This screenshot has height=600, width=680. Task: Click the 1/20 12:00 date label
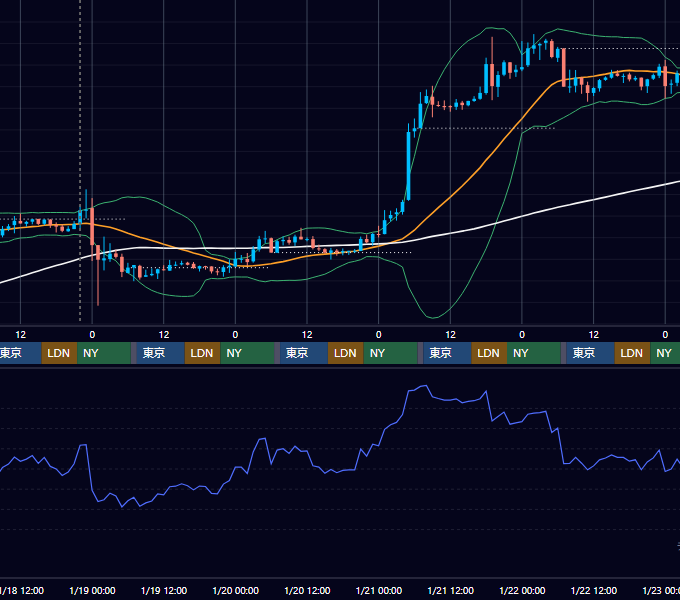(307, 590)
